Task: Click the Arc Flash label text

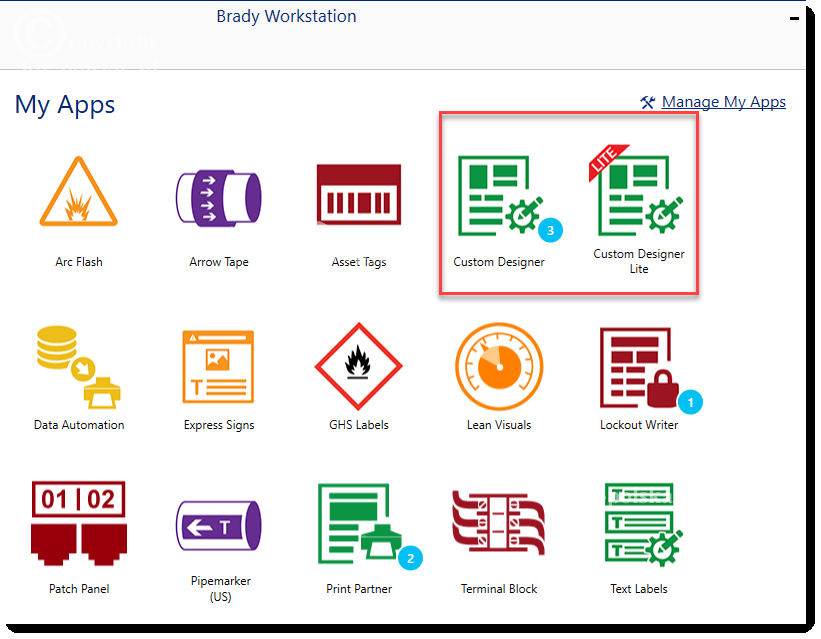Action: (79, 262)
